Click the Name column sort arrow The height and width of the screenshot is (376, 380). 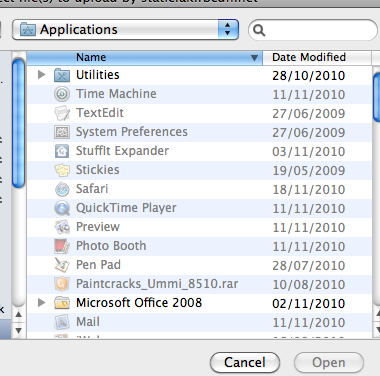254,58
